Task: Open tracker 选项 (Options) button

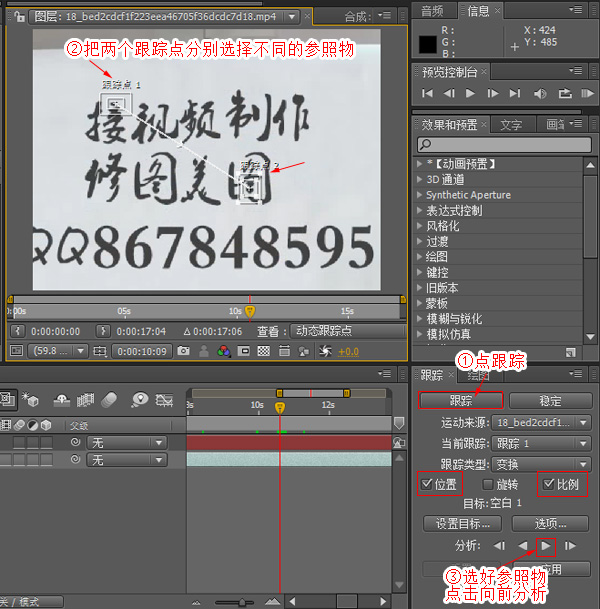Action: point(550,524)
